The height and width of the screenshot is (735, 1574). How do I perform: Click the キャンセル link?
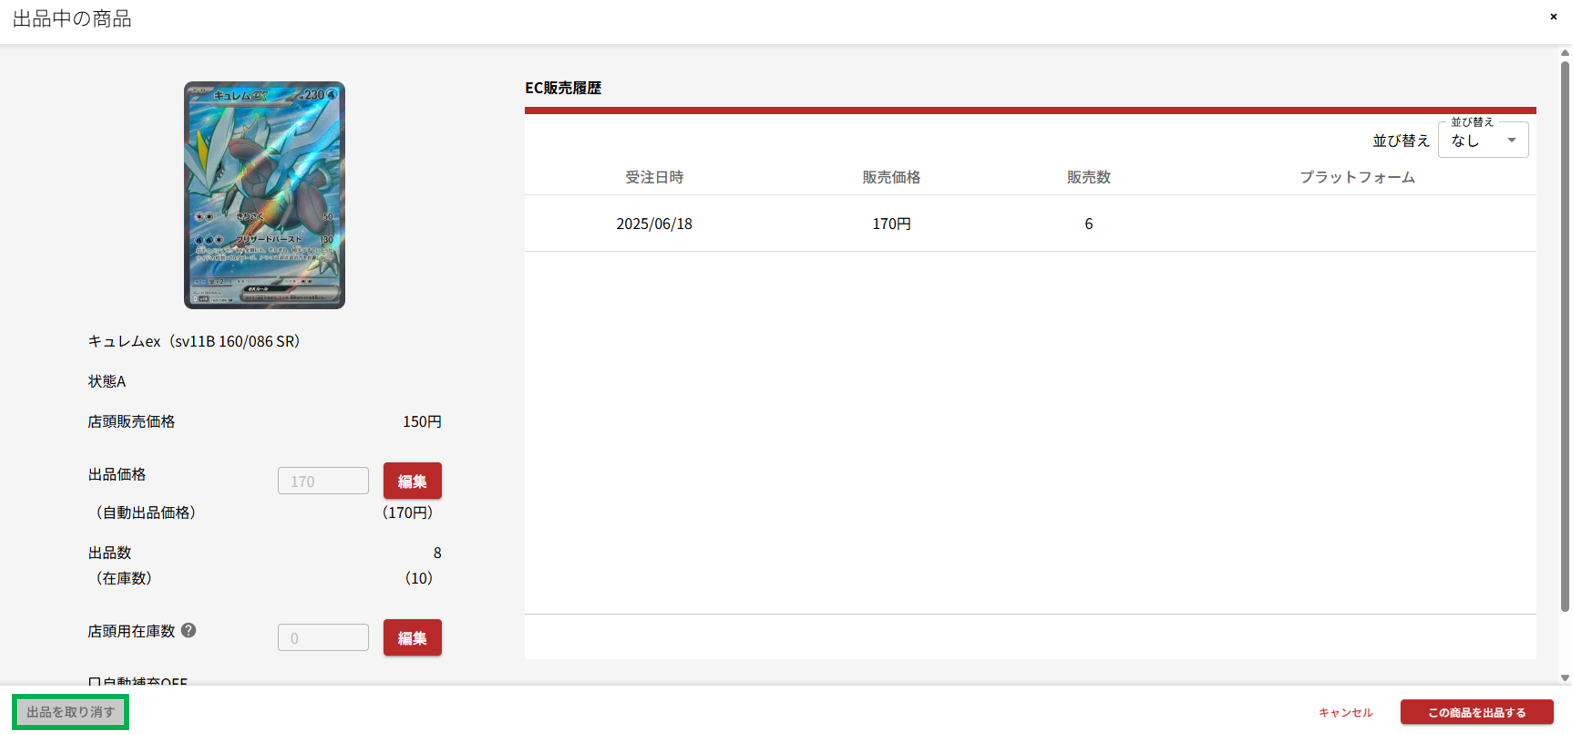[x=1345, y=712]
